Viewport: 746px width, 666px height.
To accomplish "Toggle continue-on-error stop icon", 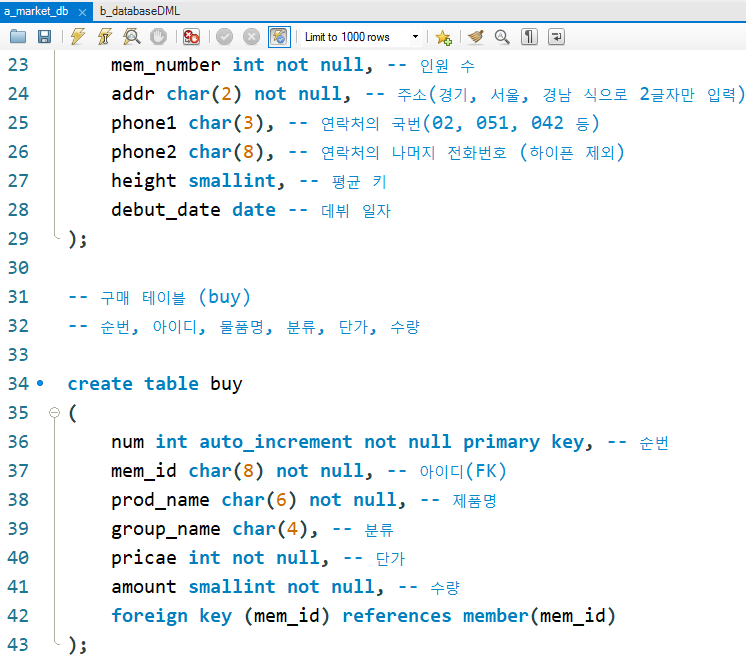I will (x=191, y=37).
